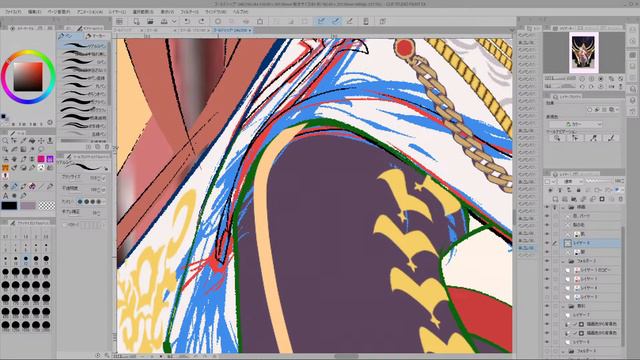
Task: Delete sub tool with trash icon
Action: point(107,147)
